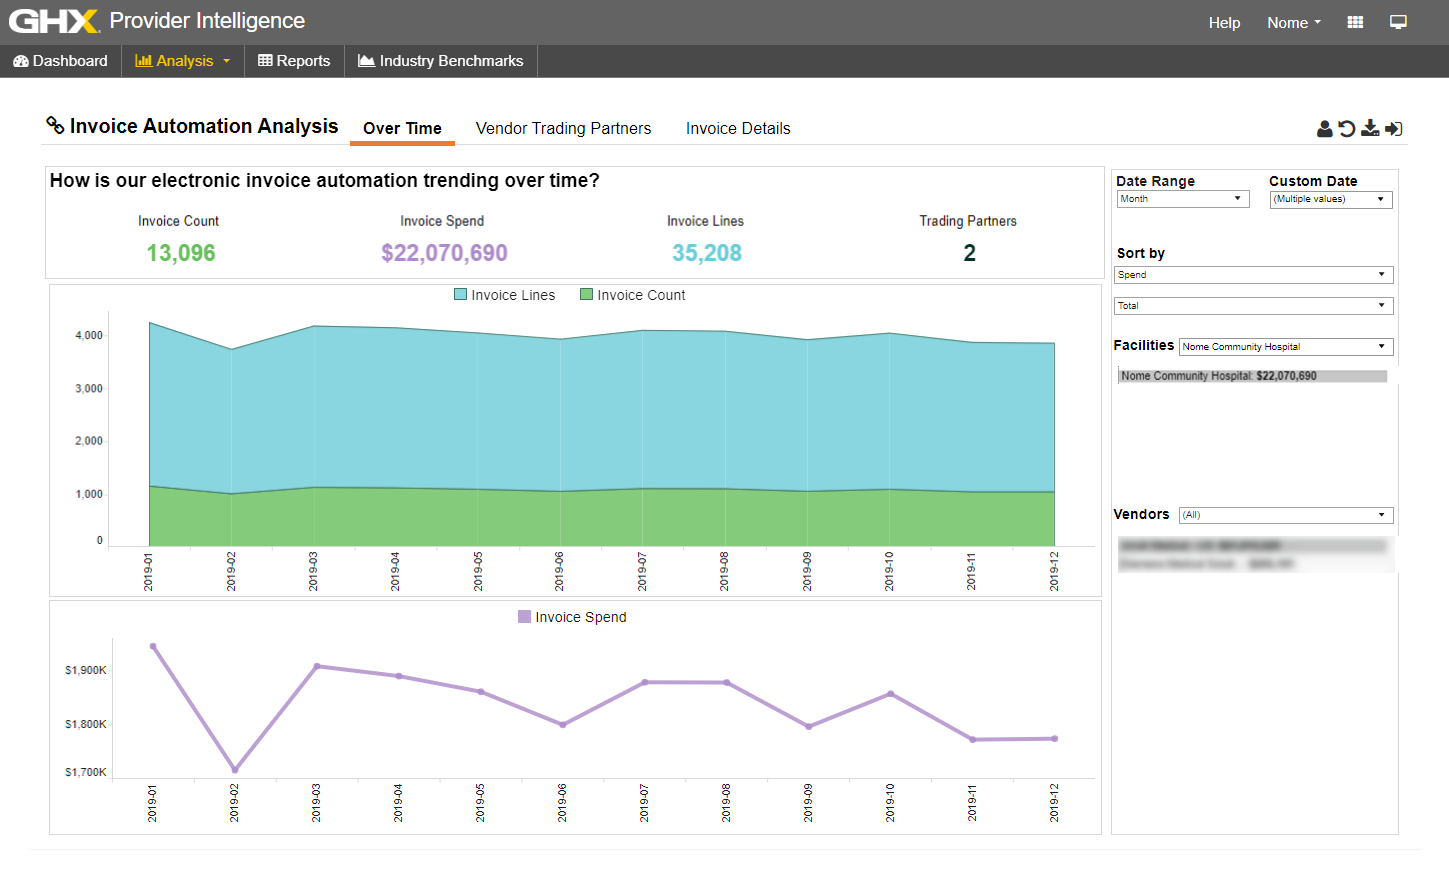Open the Custom Date multiple values dropdown
Viewport: 1449px width, 871px height.
click(x=1331, y=199)
